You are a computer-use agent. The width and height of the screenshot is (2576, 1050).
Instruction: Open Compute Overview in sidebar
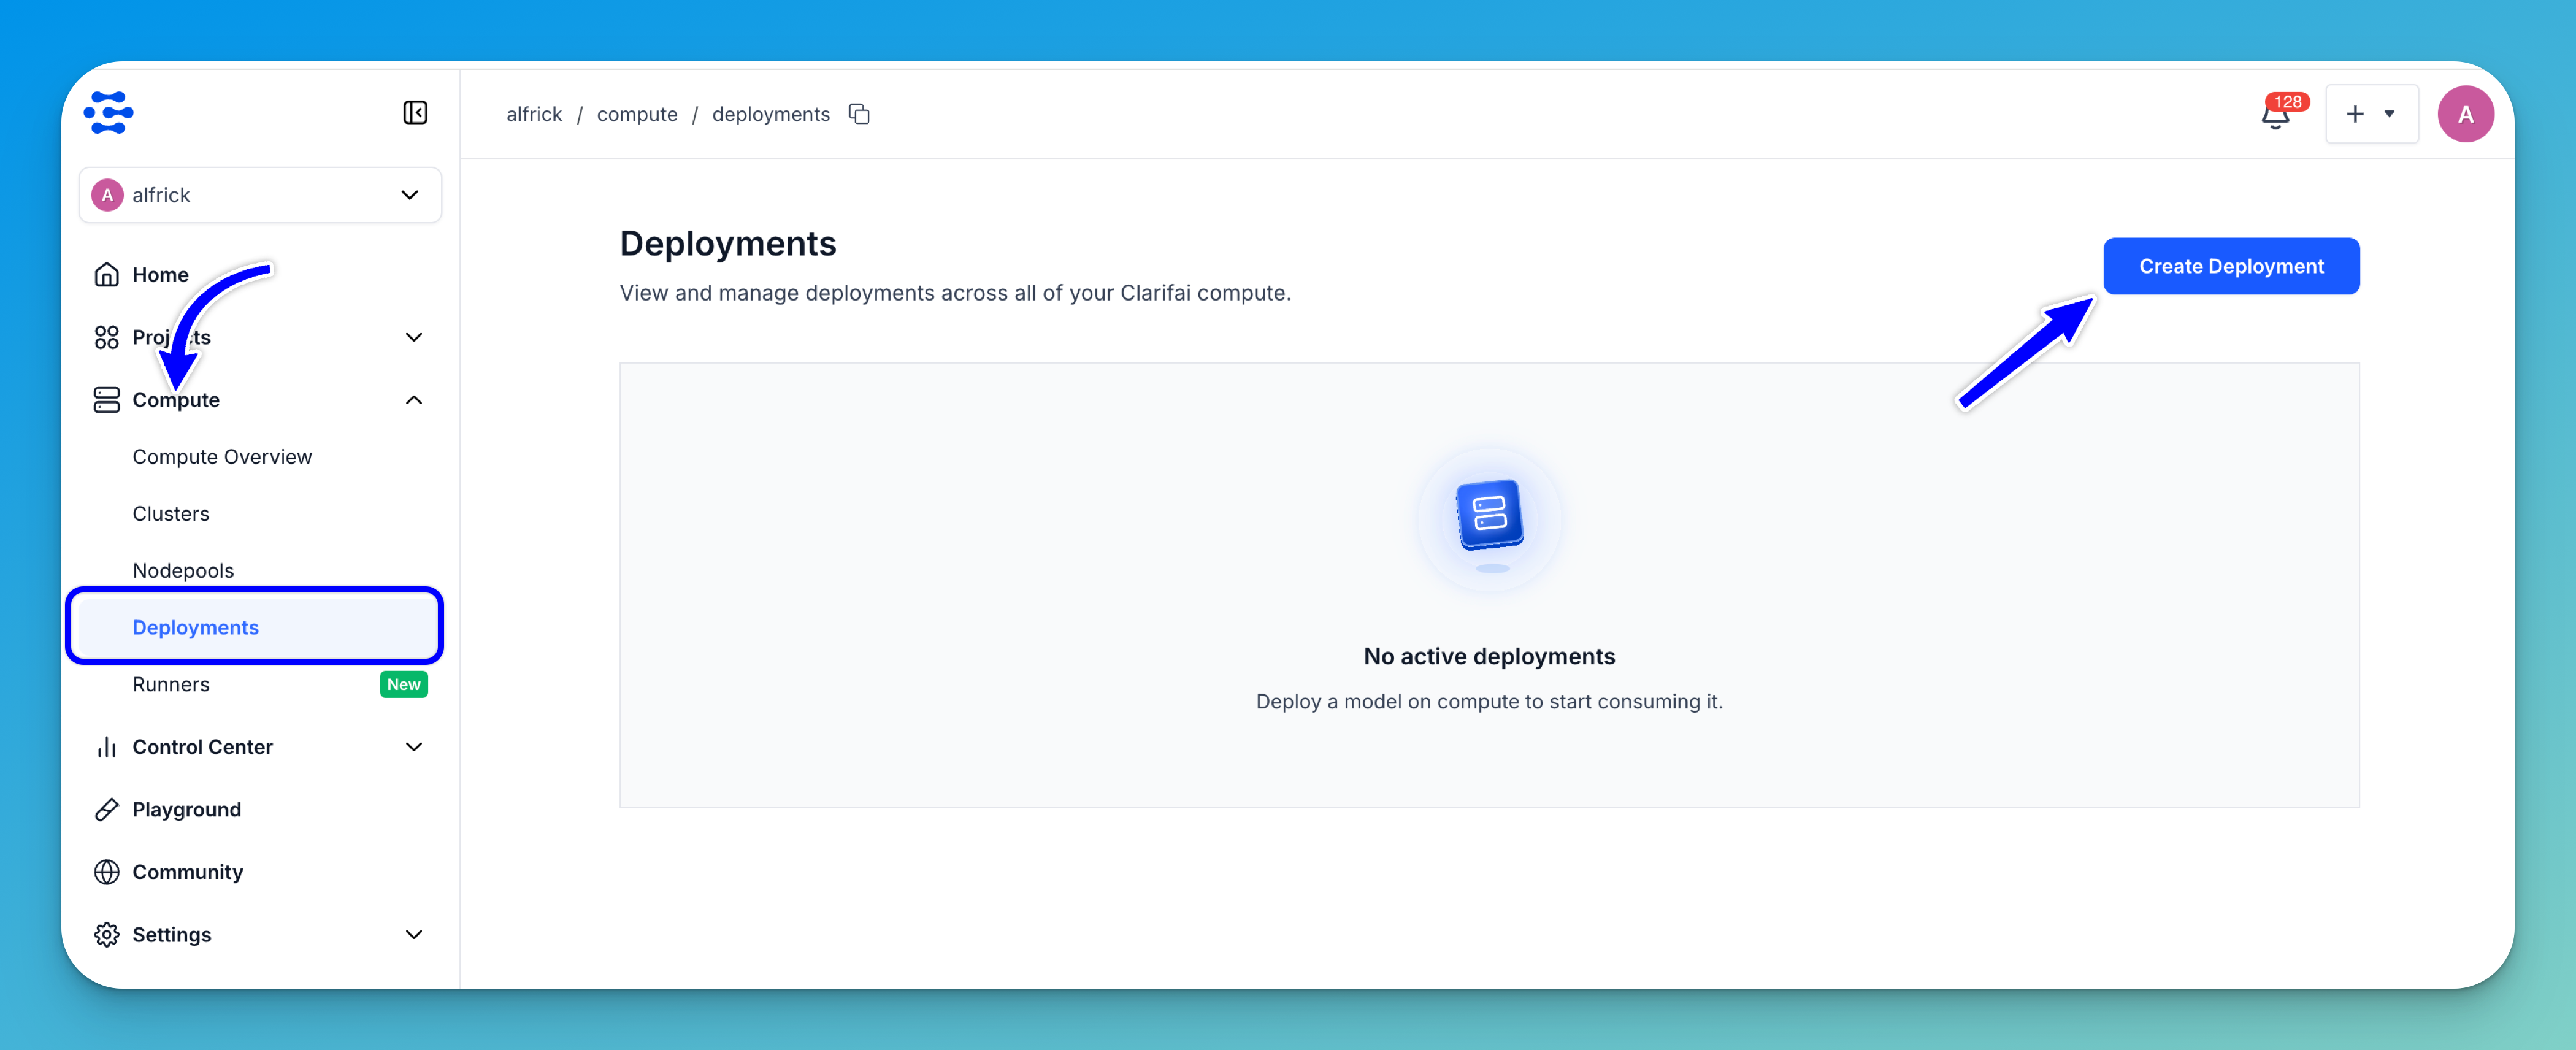(222, 456)
